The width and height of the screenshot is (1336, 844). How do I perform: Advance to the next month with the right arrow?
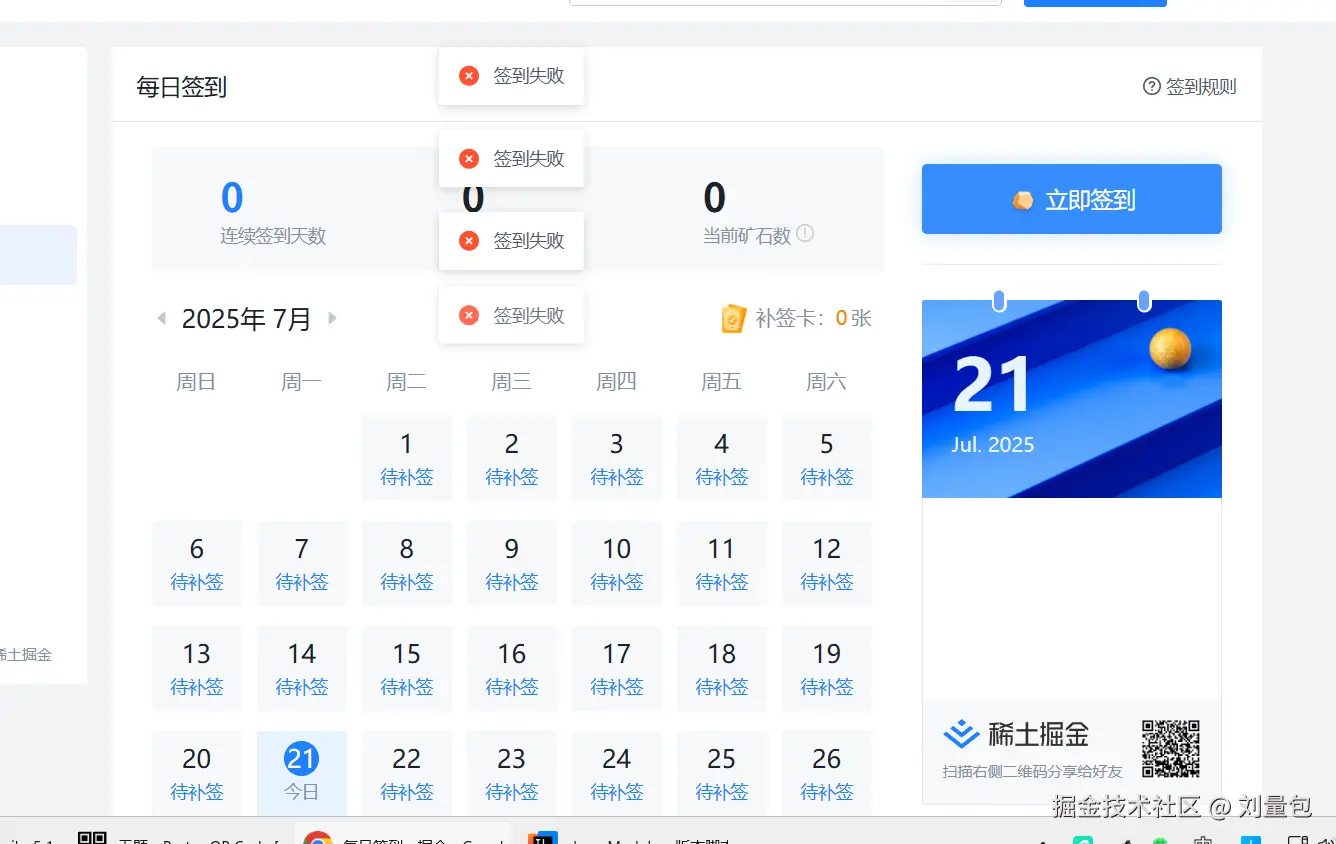click(333, 318)
